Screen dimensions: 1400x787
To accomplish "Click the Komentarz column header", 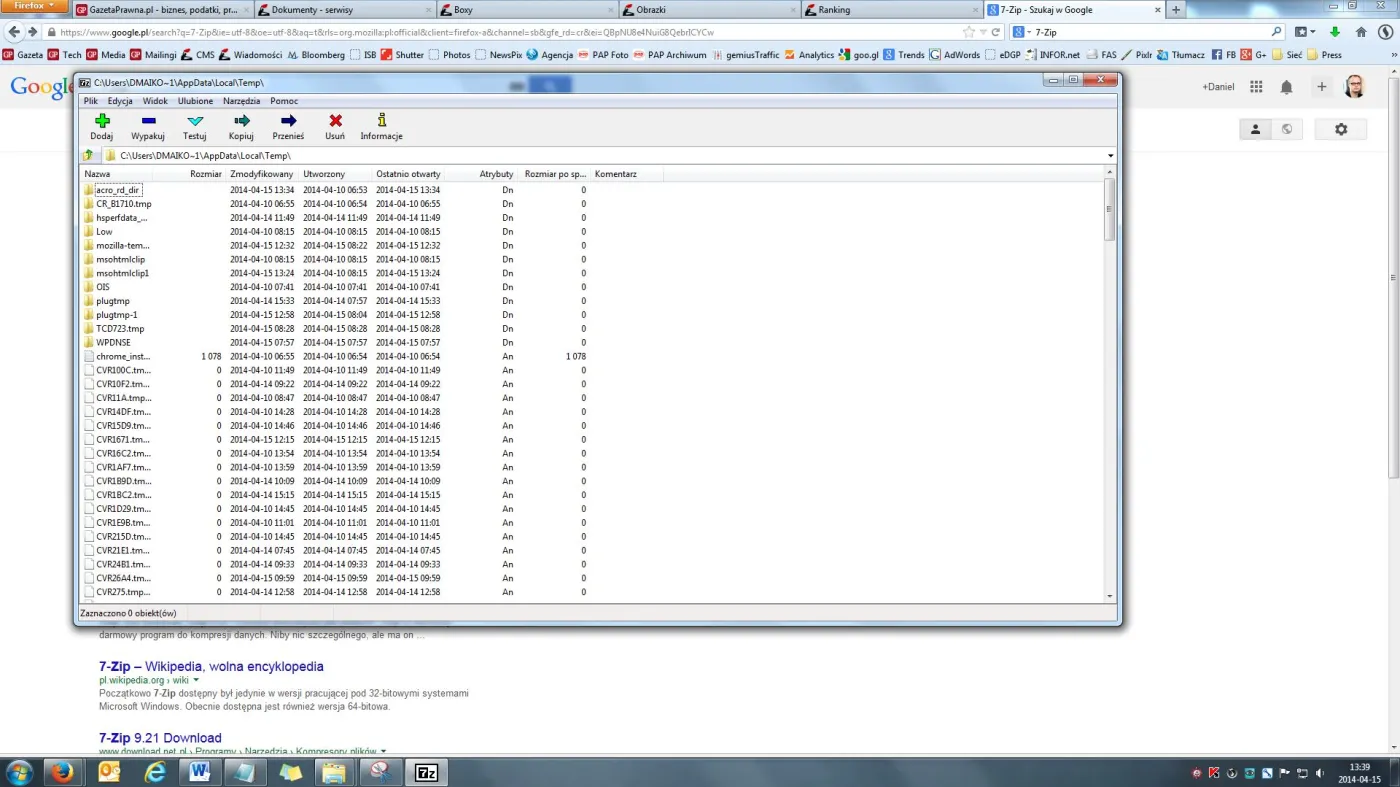I will (x=628, y=174).
